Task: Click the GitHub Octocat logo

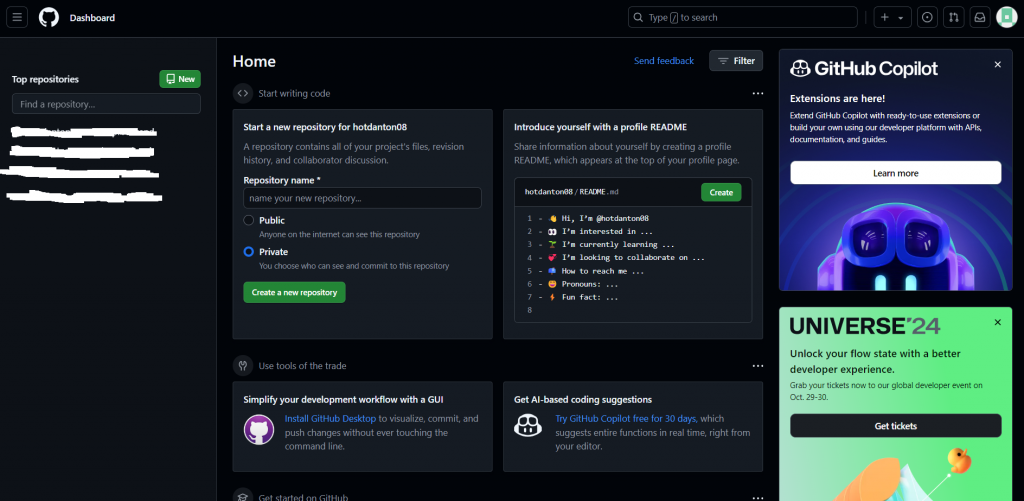Action: (49, 17)
